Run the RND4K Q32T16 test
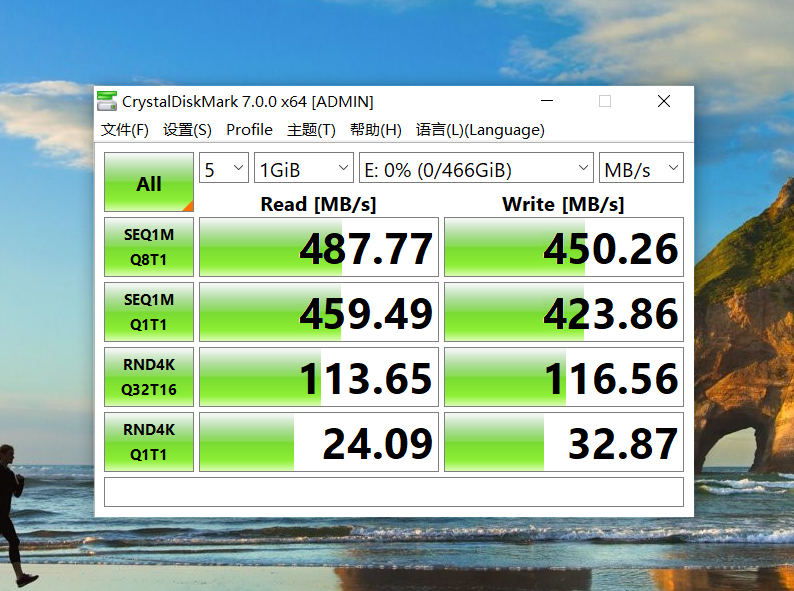 coord(149,377)
